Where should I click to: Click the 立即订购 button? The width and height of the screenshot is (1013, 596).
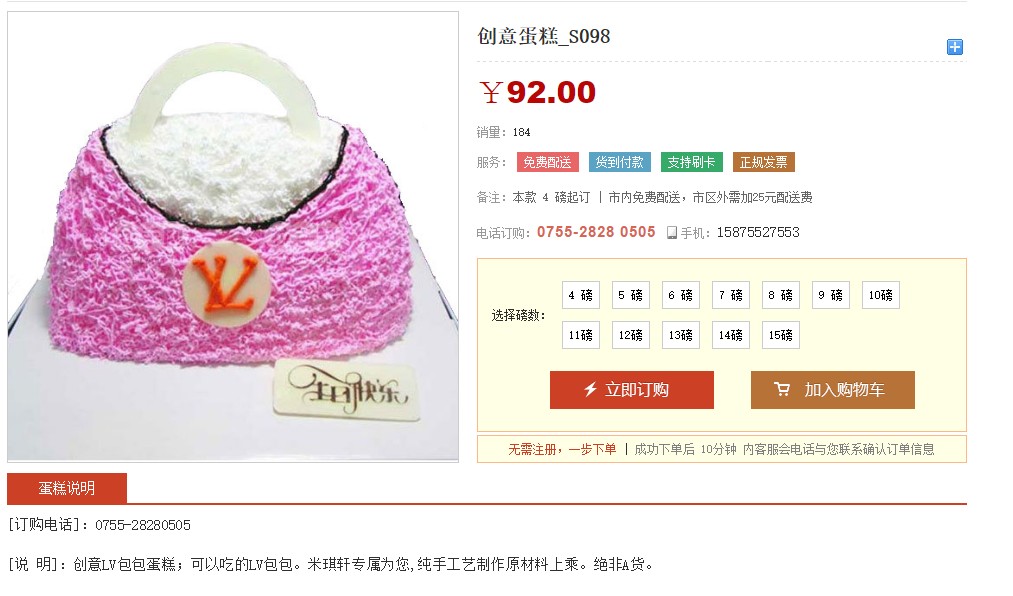[x=632, y=390]
